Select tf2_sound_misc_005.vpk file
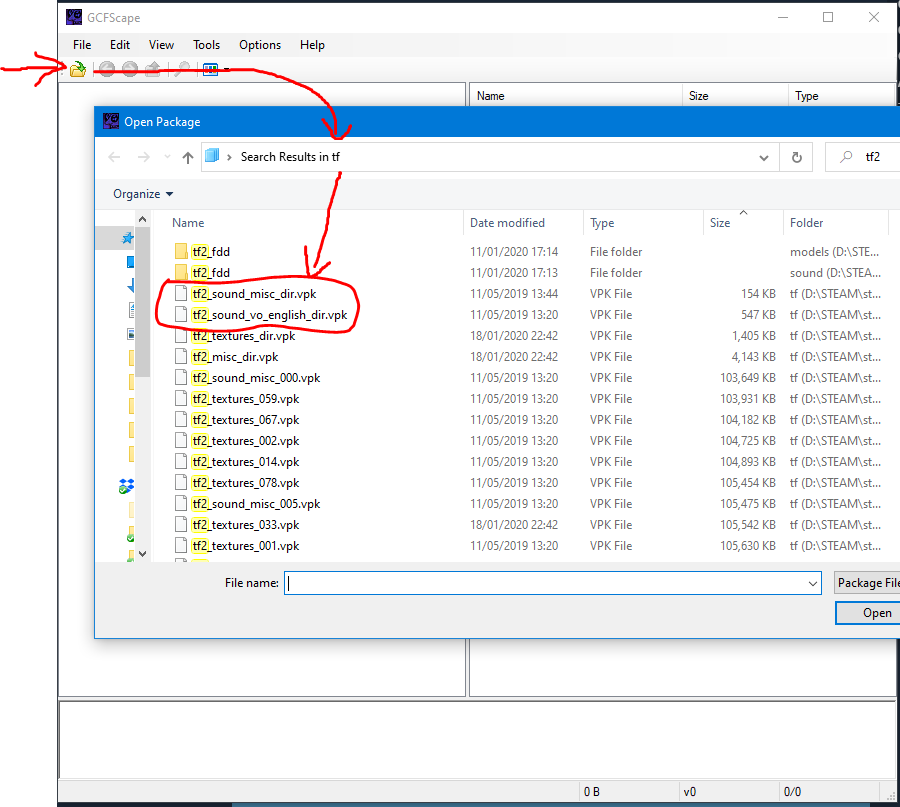Viewport: 900px width, 807px height. click(x=256, y=504)
